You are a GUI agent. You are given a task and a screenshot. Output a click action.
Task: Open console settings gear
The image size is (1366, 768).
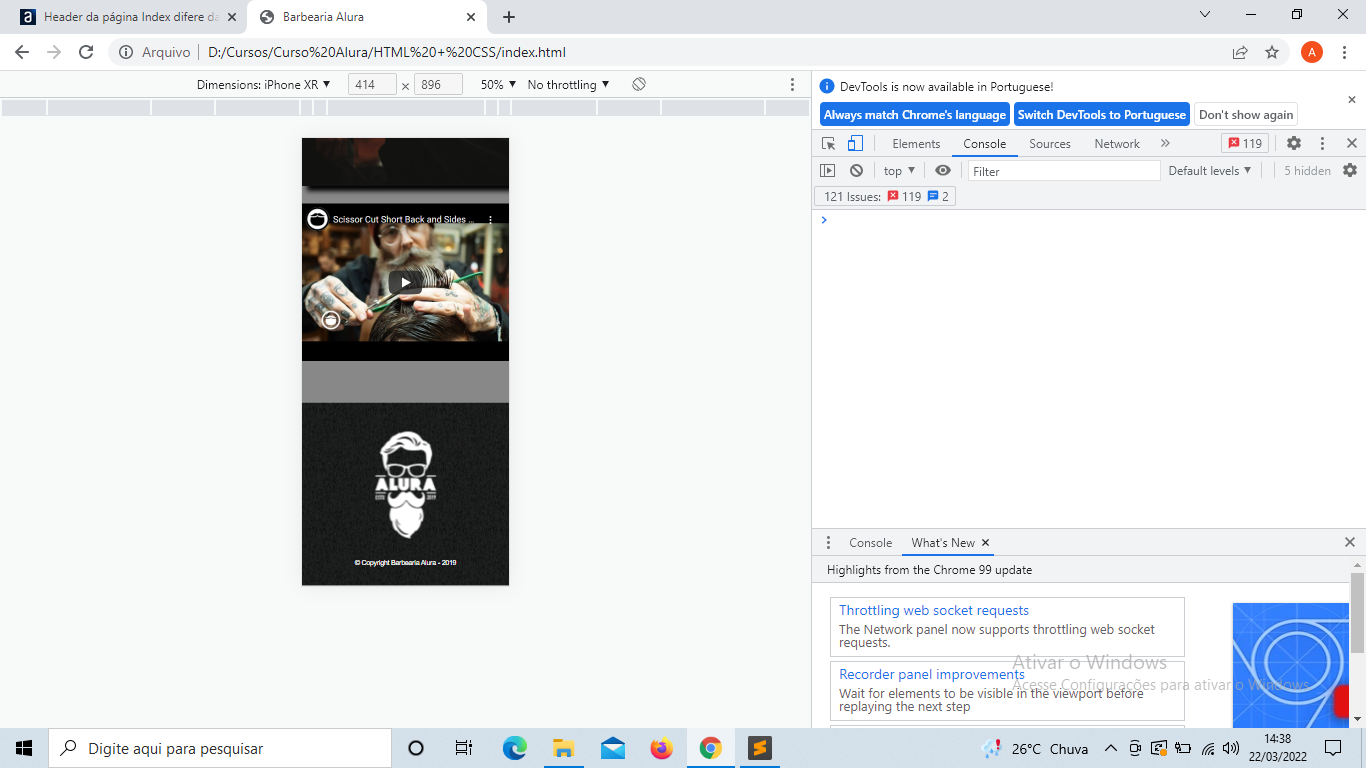coord(1350,170)
